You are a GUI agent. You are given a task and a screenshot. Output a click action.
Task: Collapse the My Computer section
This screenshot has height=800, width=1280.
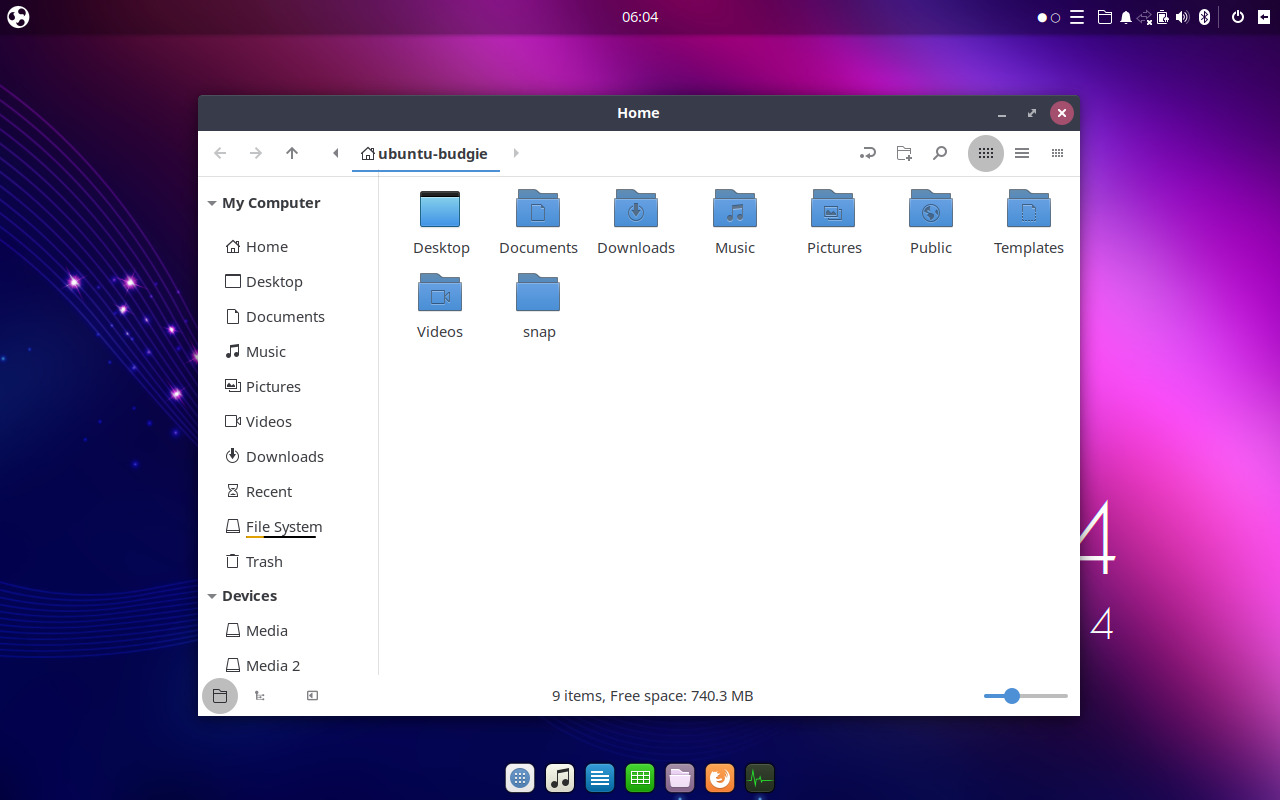pos(212,202)
